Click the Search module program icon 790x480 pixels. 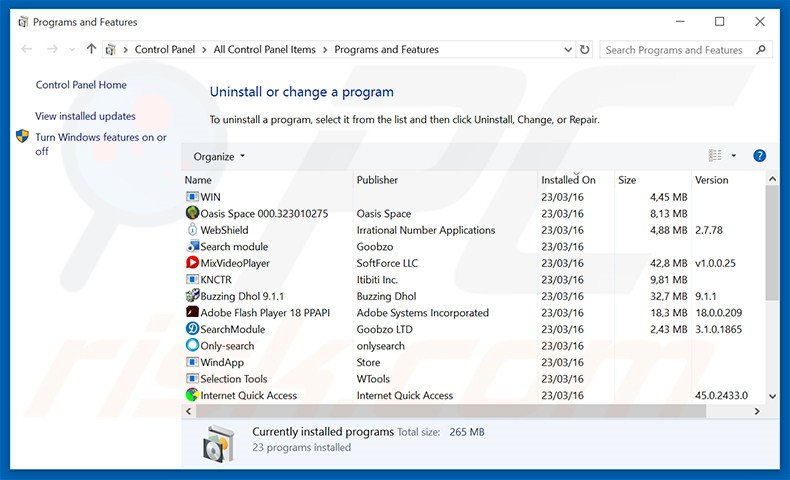point(192,246)
